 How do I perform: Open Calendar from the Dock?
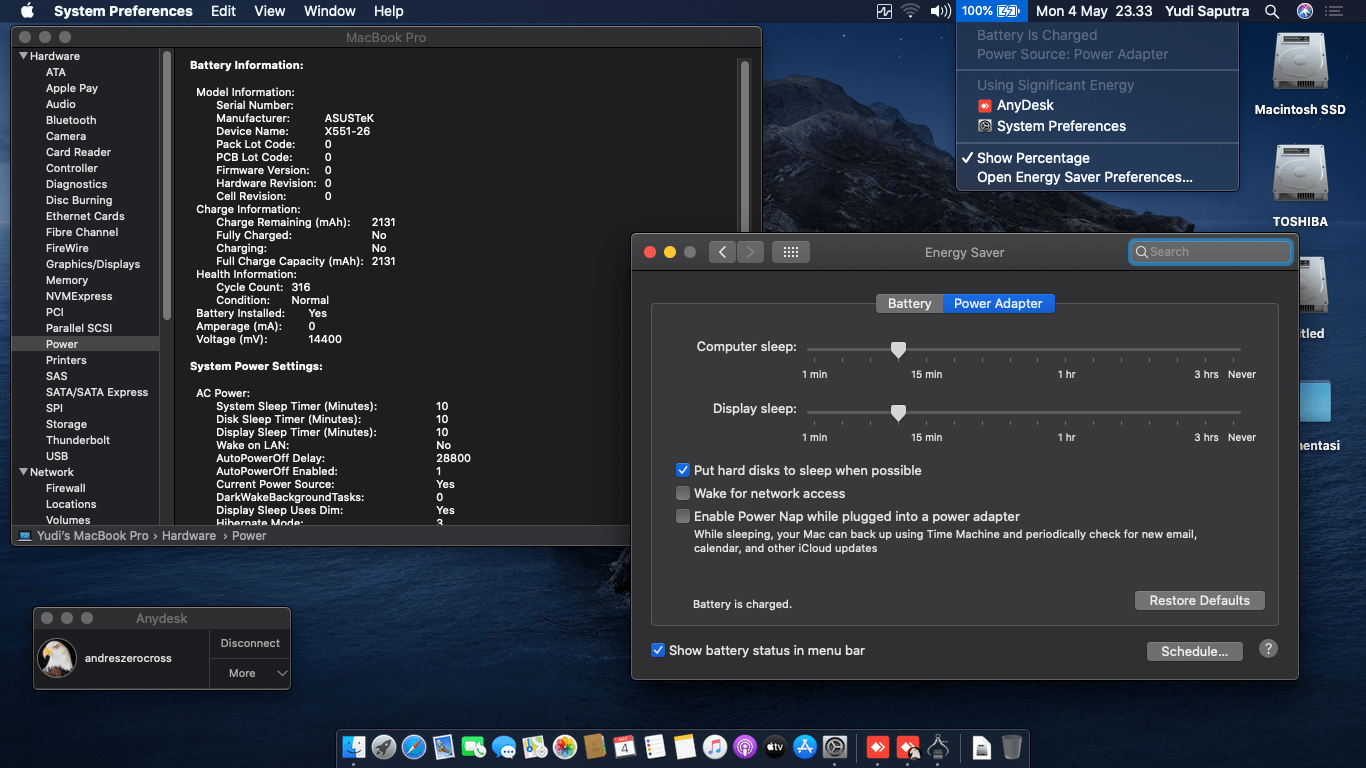(625, 747)
